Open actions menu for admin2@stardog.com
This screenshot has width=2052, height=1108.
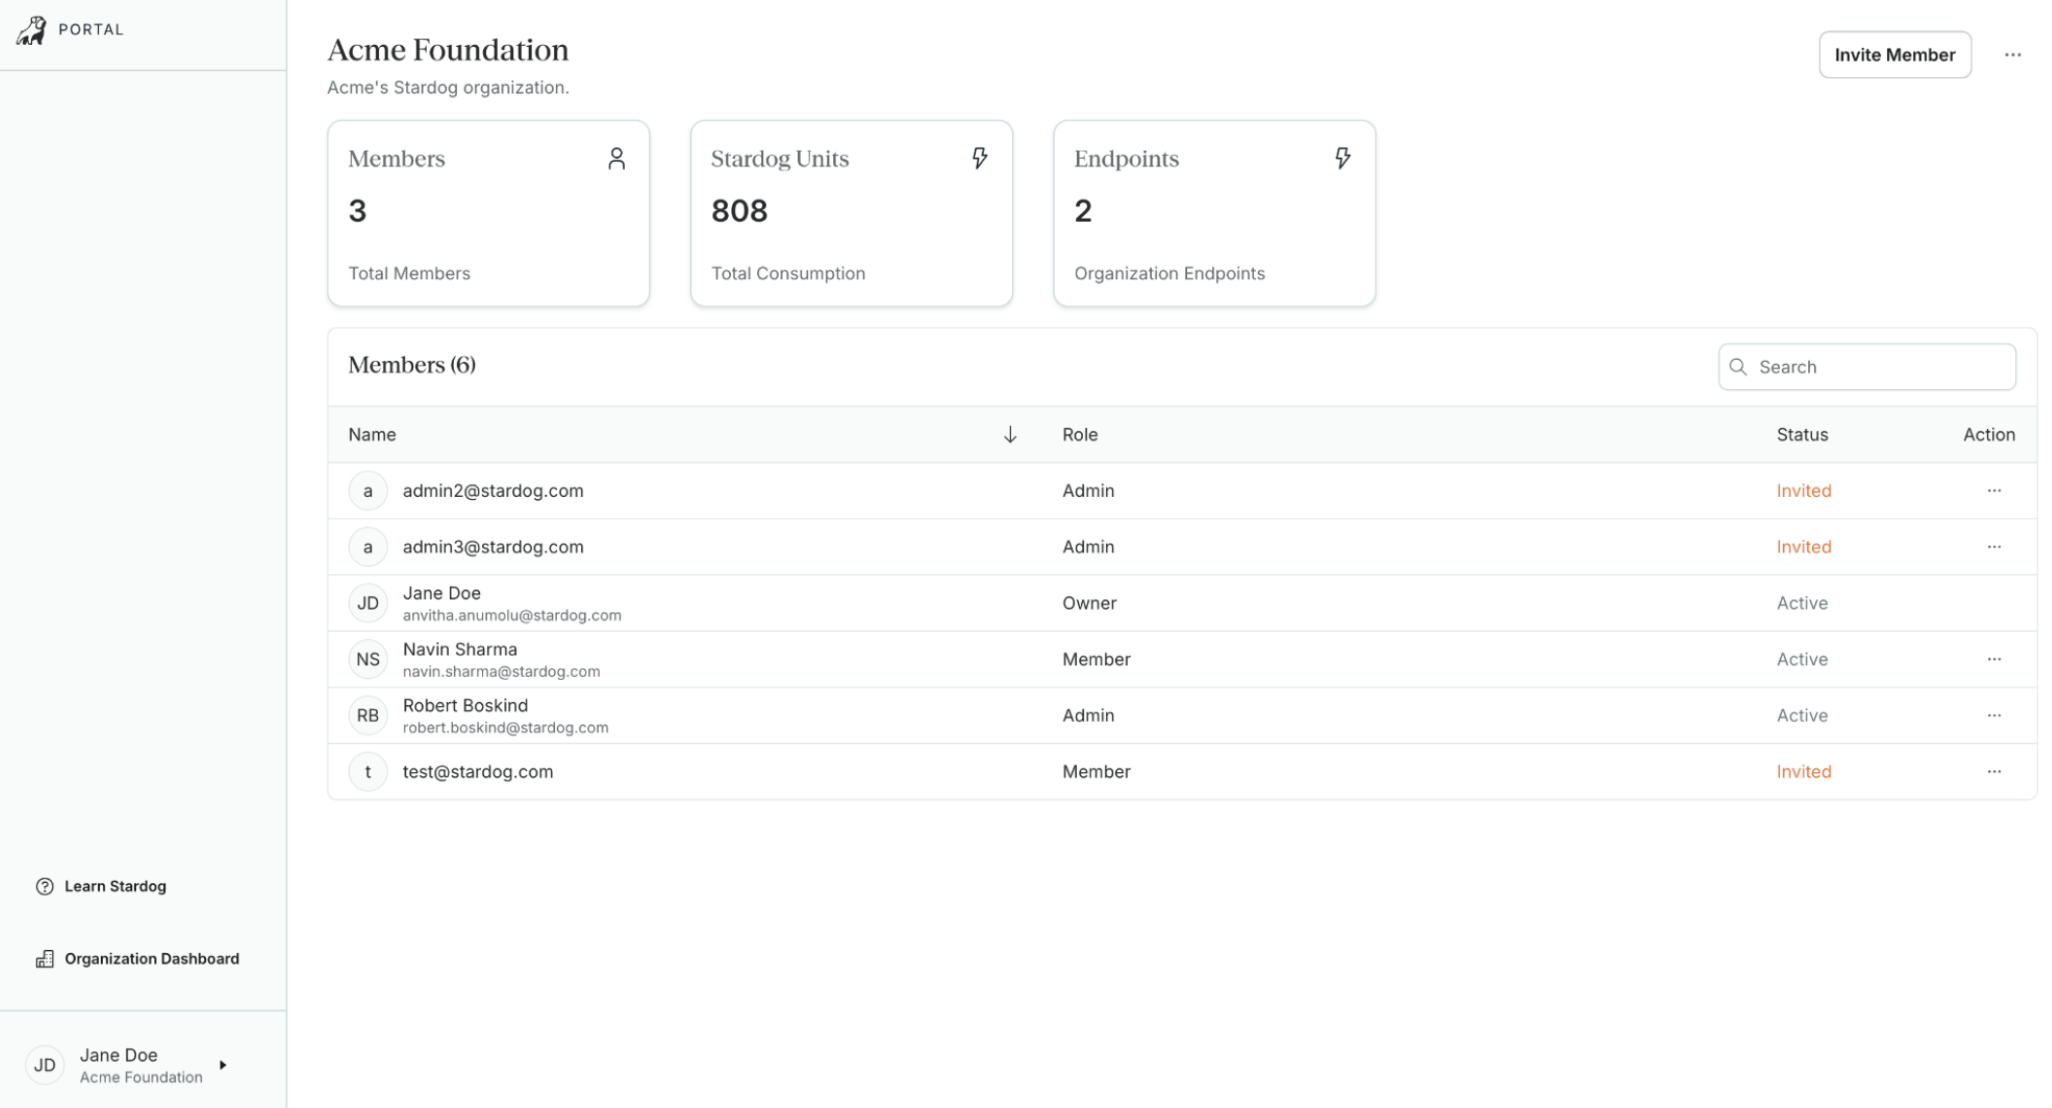(1994, 491)
